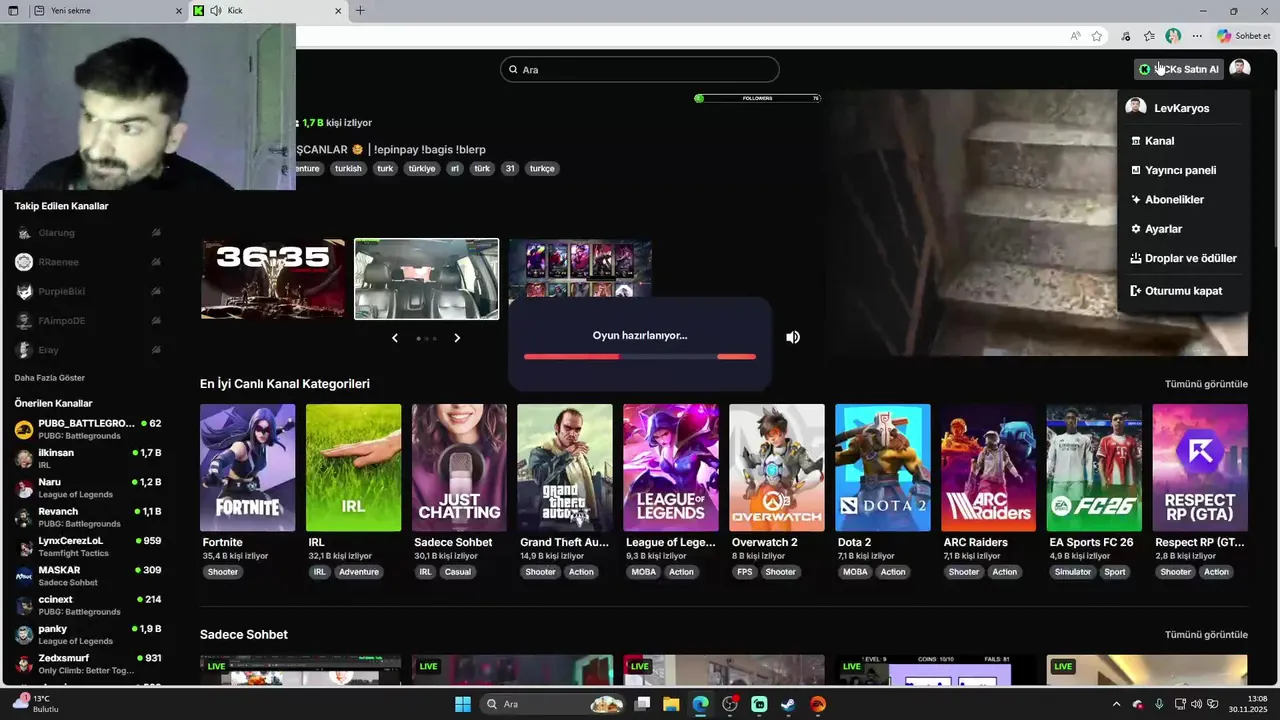Open the Edge favorites list icon
The image size is (1280, 720).
(1149, 36)
